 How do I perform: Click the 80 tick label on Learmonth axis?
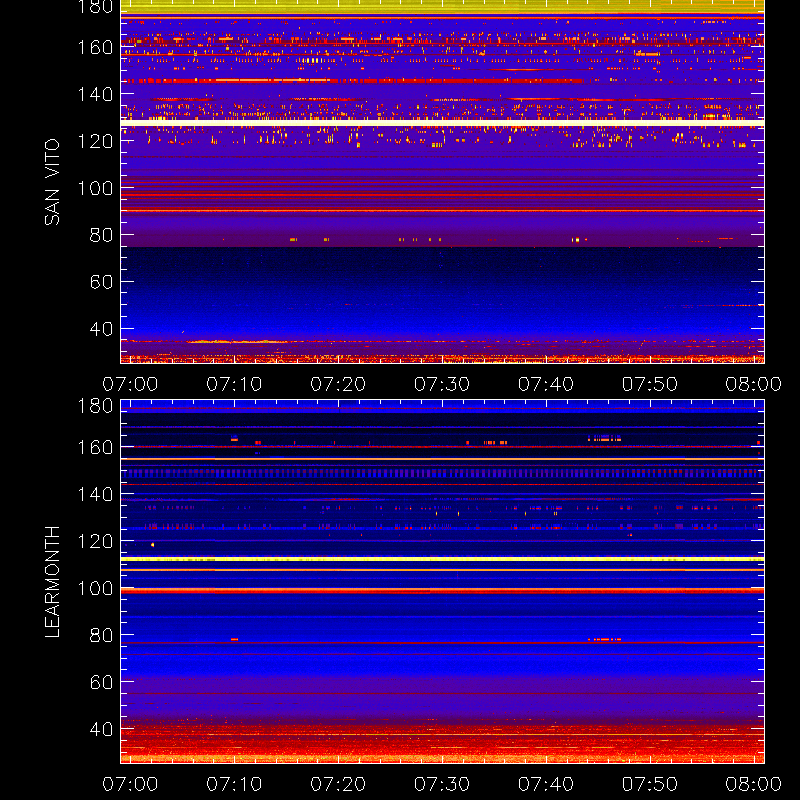101,635
